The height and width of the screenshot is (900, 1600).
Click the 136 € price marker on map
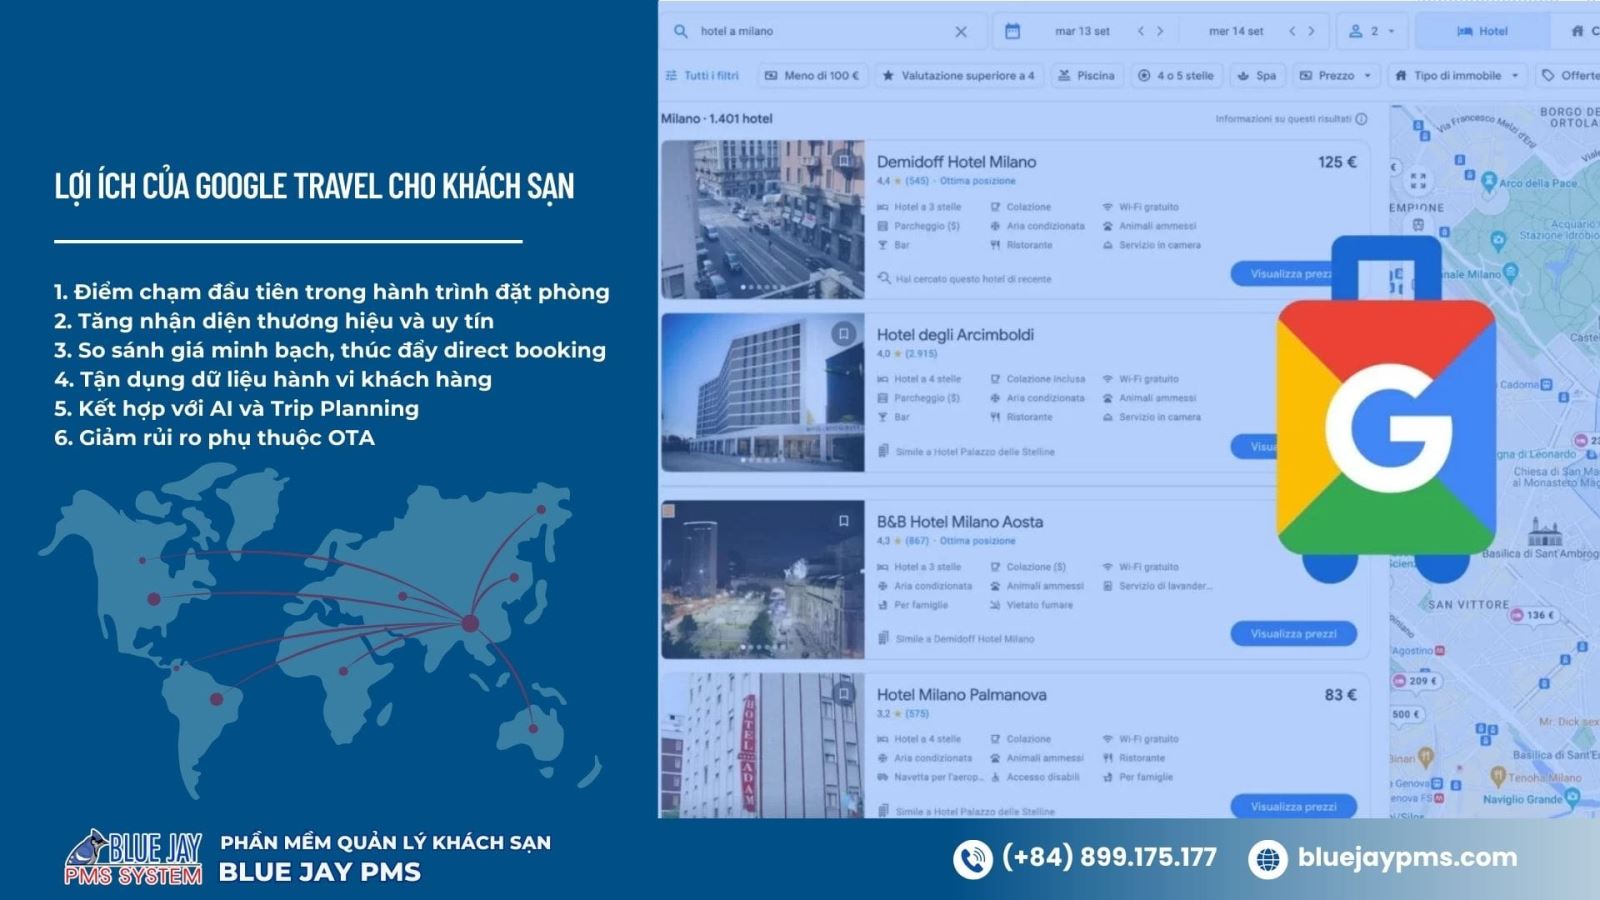click(x=1533, y=615)
